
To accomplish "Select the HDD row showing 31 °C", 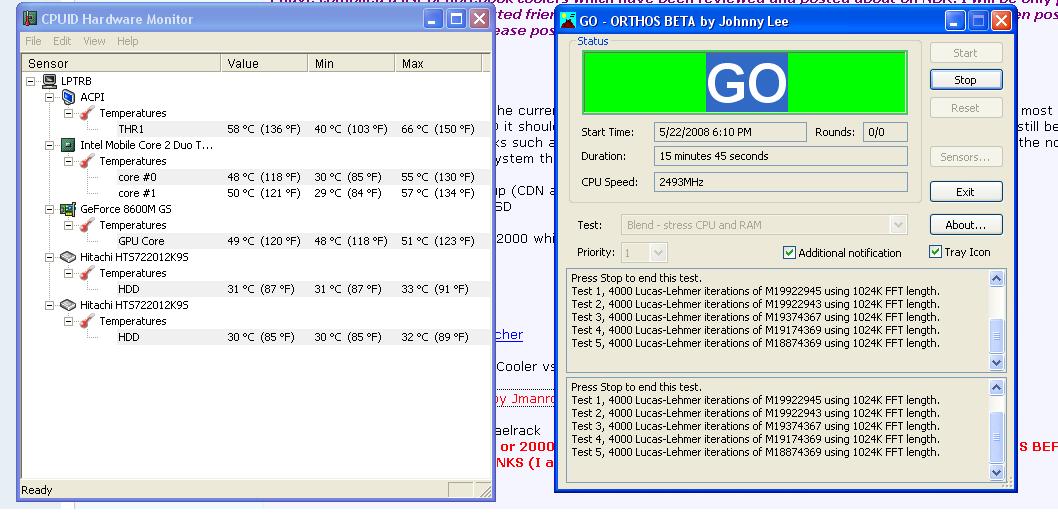I will 256,289.
